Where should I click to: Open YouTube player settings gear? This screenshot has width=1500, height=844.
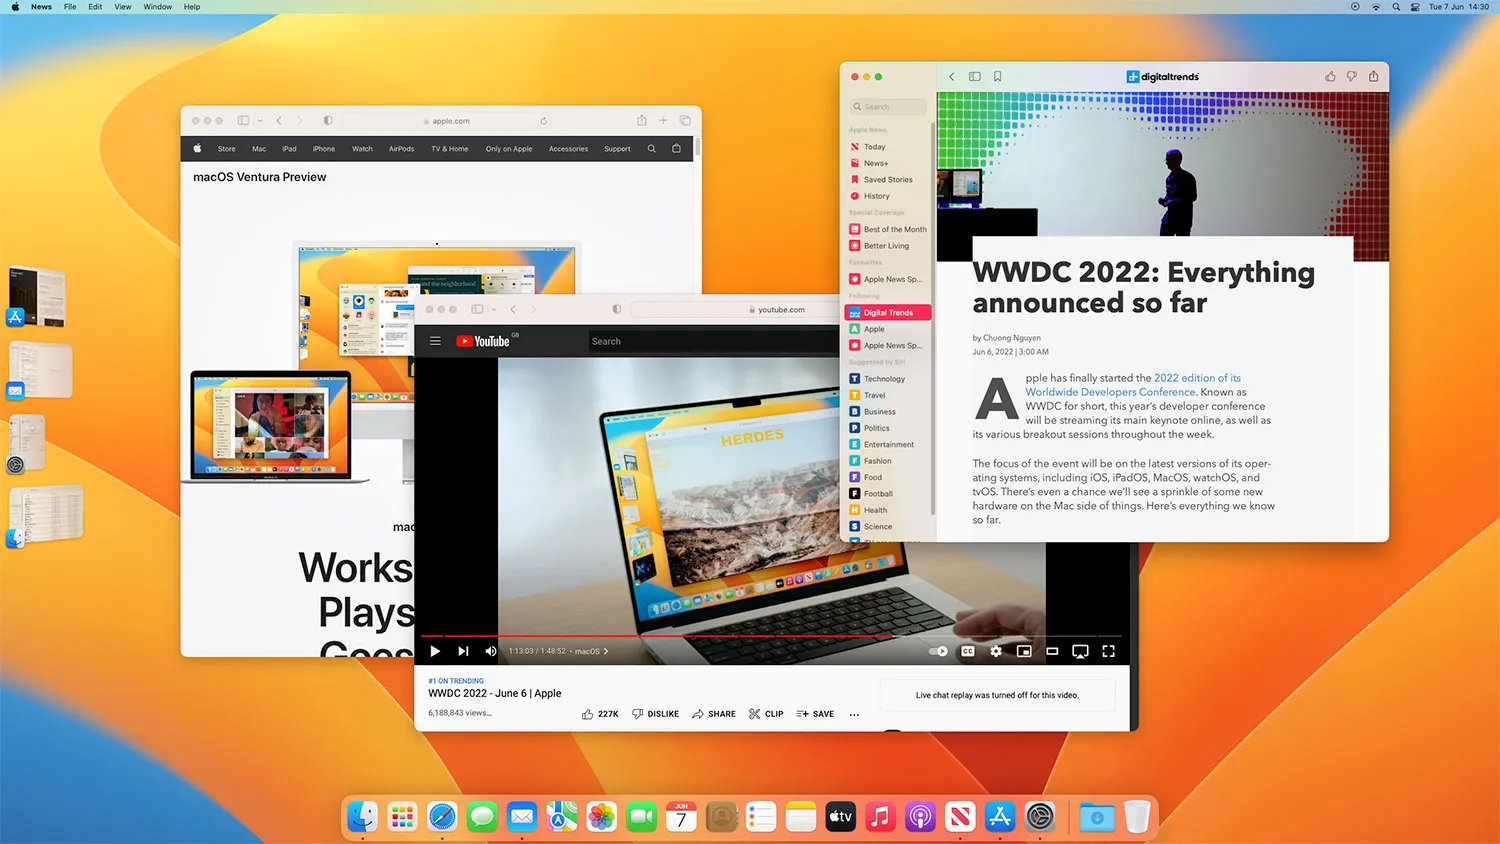tap(995, 651)
